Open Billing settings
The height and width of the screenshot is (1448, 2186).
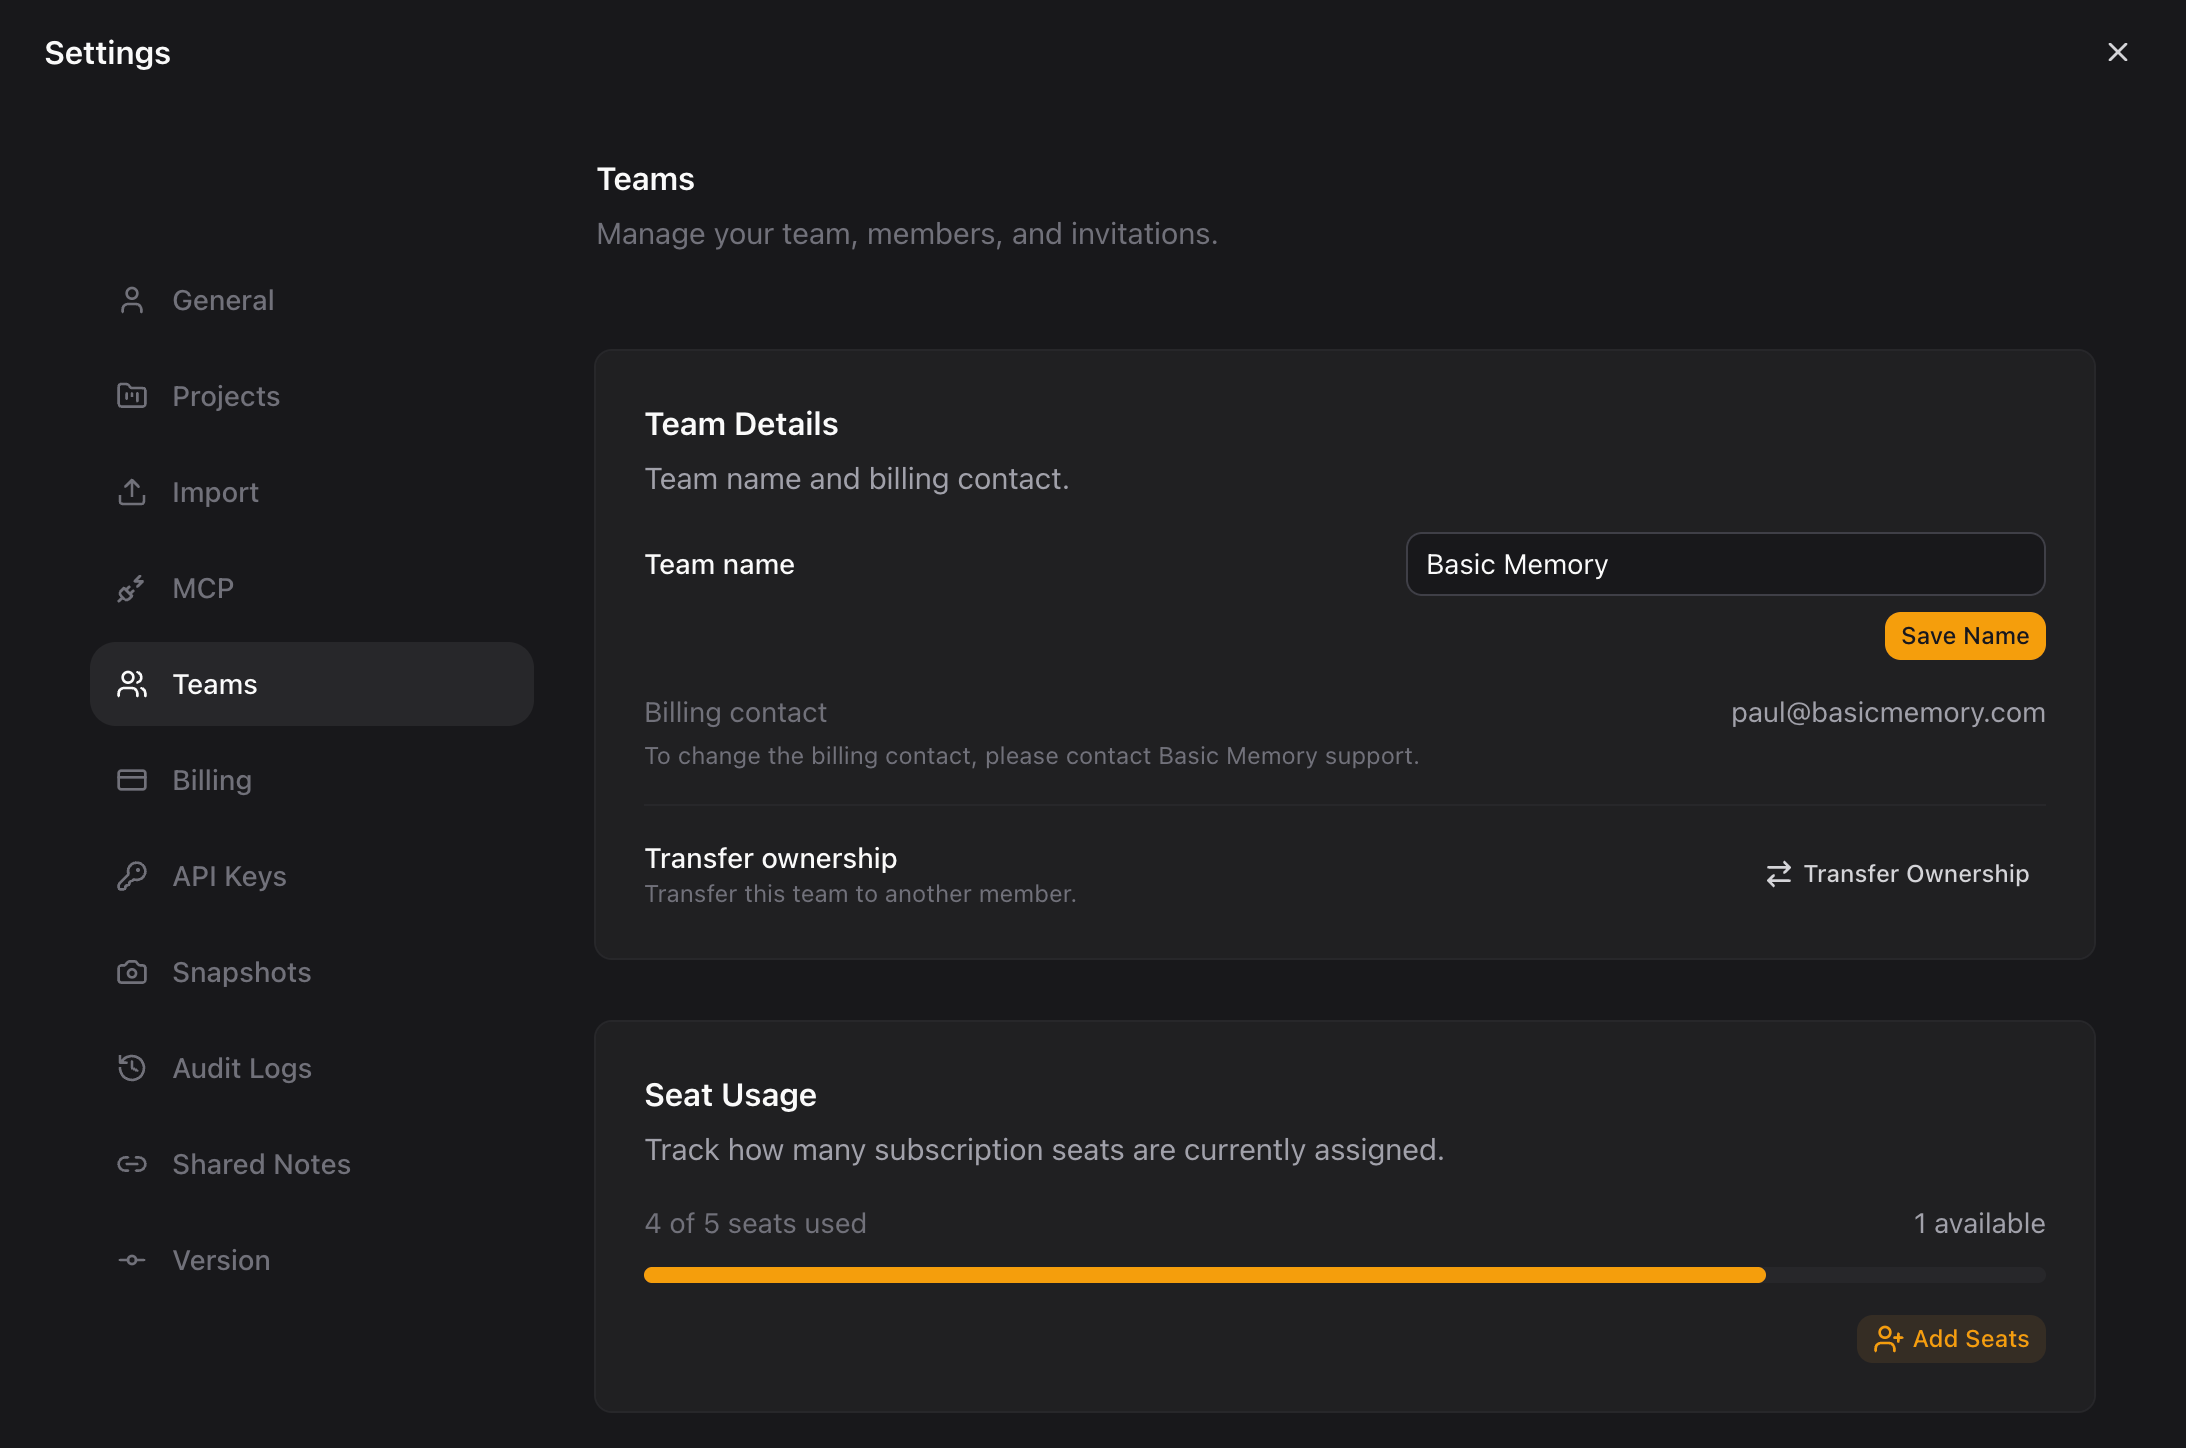(x=312, y=780)
